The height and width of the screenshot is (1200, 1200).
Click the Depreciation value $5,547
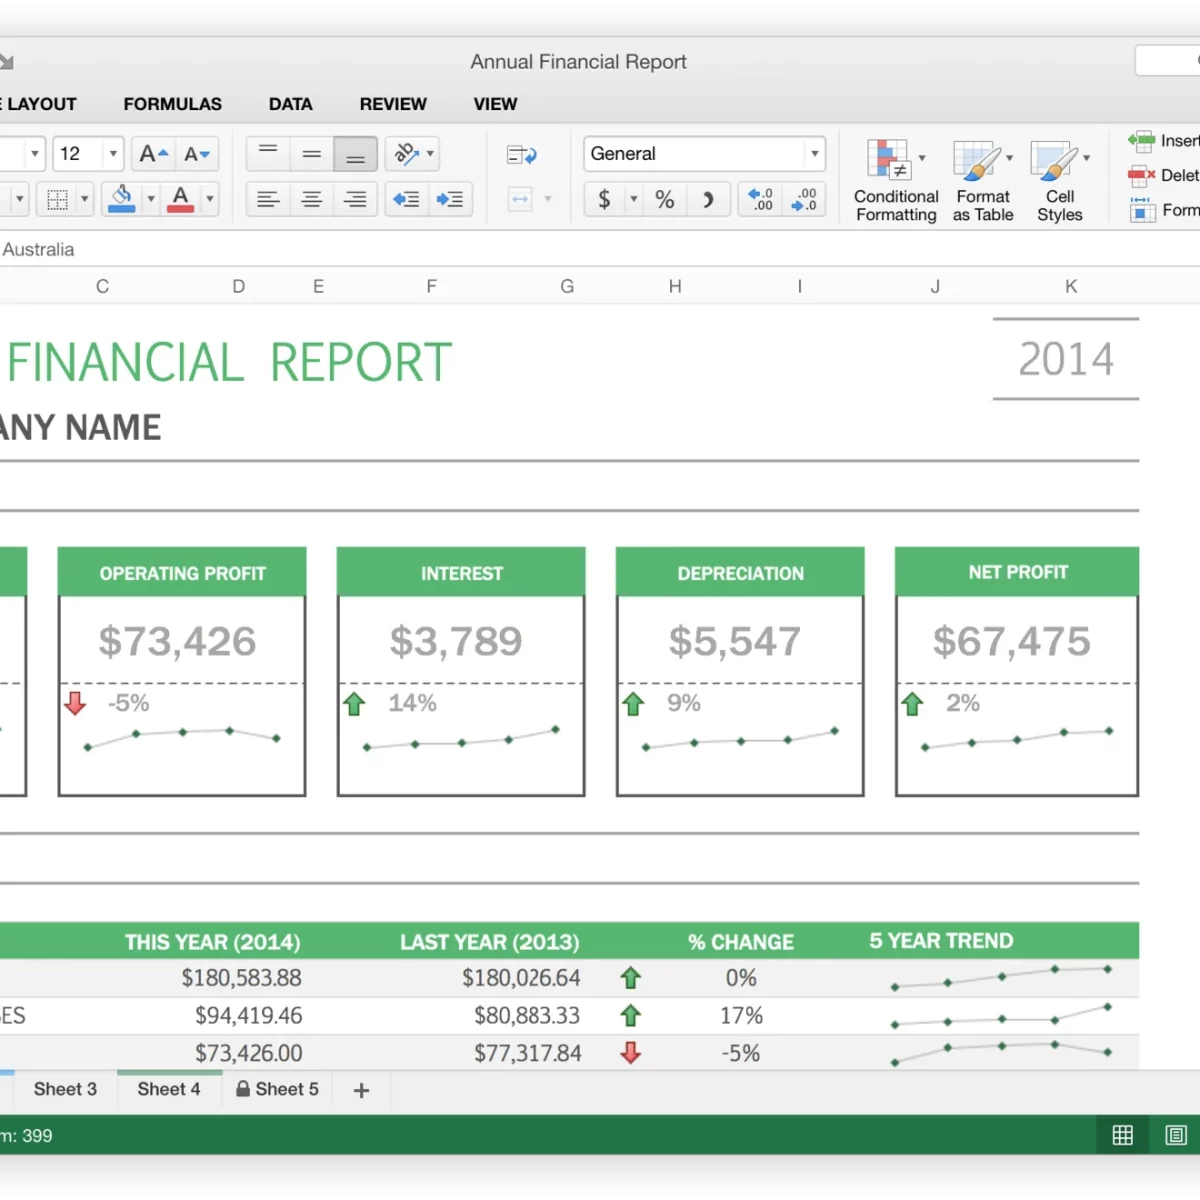click(x=735, y=641)
